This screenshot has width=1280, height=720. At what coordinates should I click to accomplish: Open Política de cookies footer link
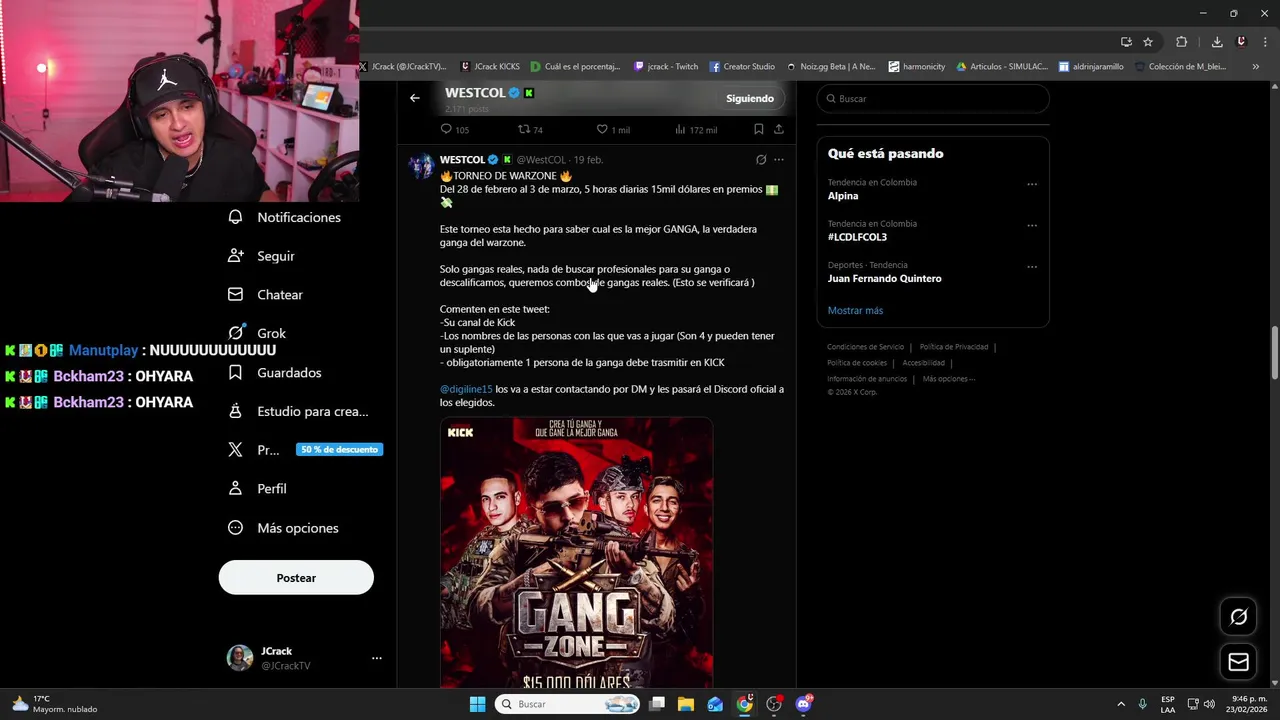[x=857, y=363]
